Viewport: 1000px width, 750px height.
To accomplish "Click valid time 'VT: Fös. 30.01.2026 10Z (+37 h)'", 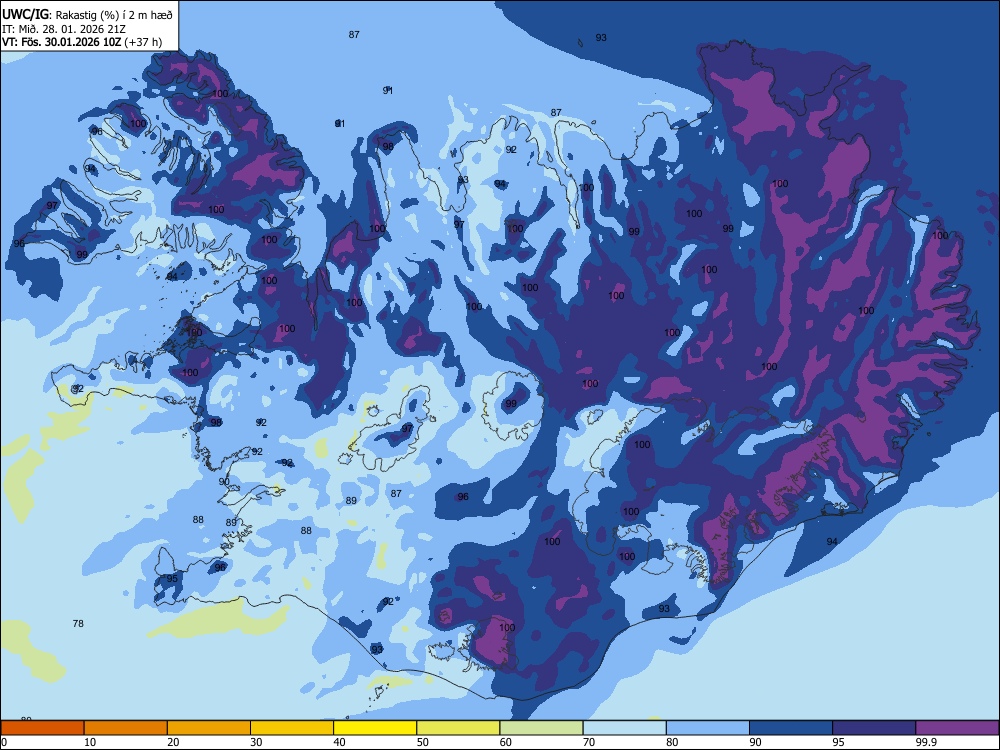I will 82,42.
